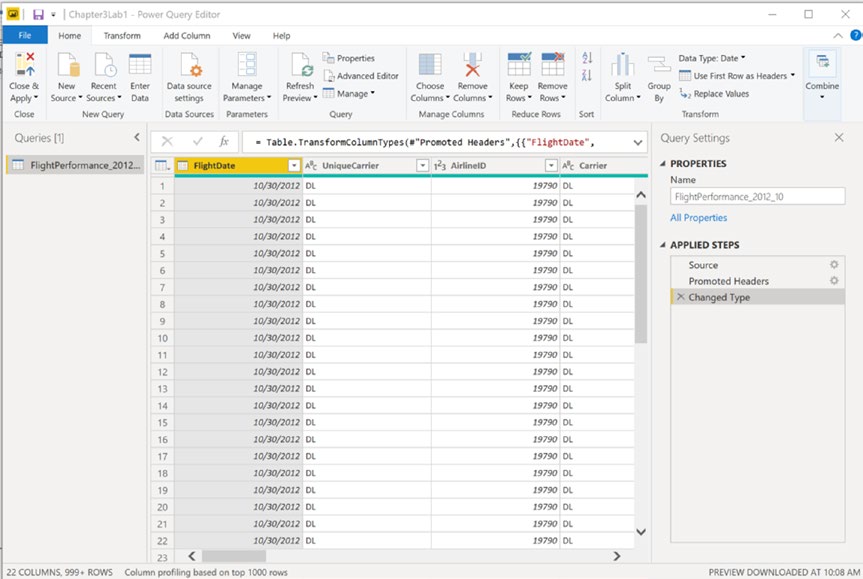Click the Keep Rows icon
Viewport: 863px width, 579px height.
(519, 64)
